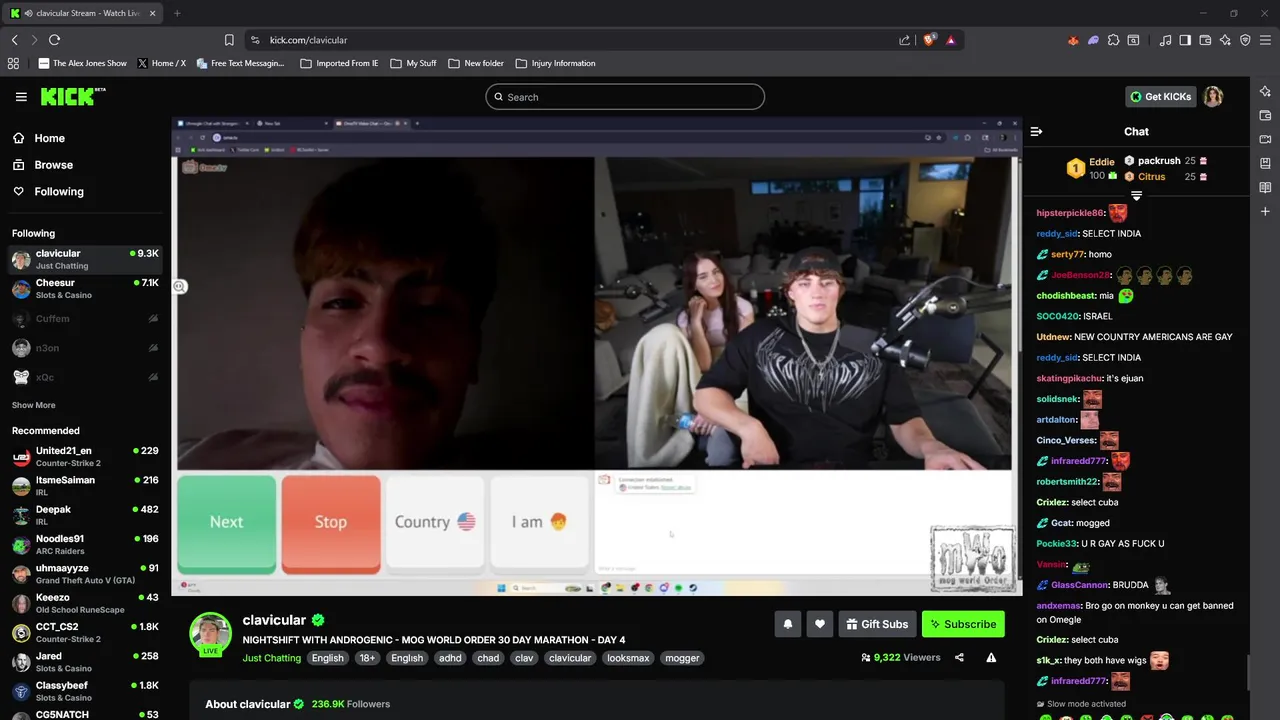Image resolution: width=1280 pixels, height=720 pixels.
Task: Open the Just Chatting category link
Action: tap(271, 658)
